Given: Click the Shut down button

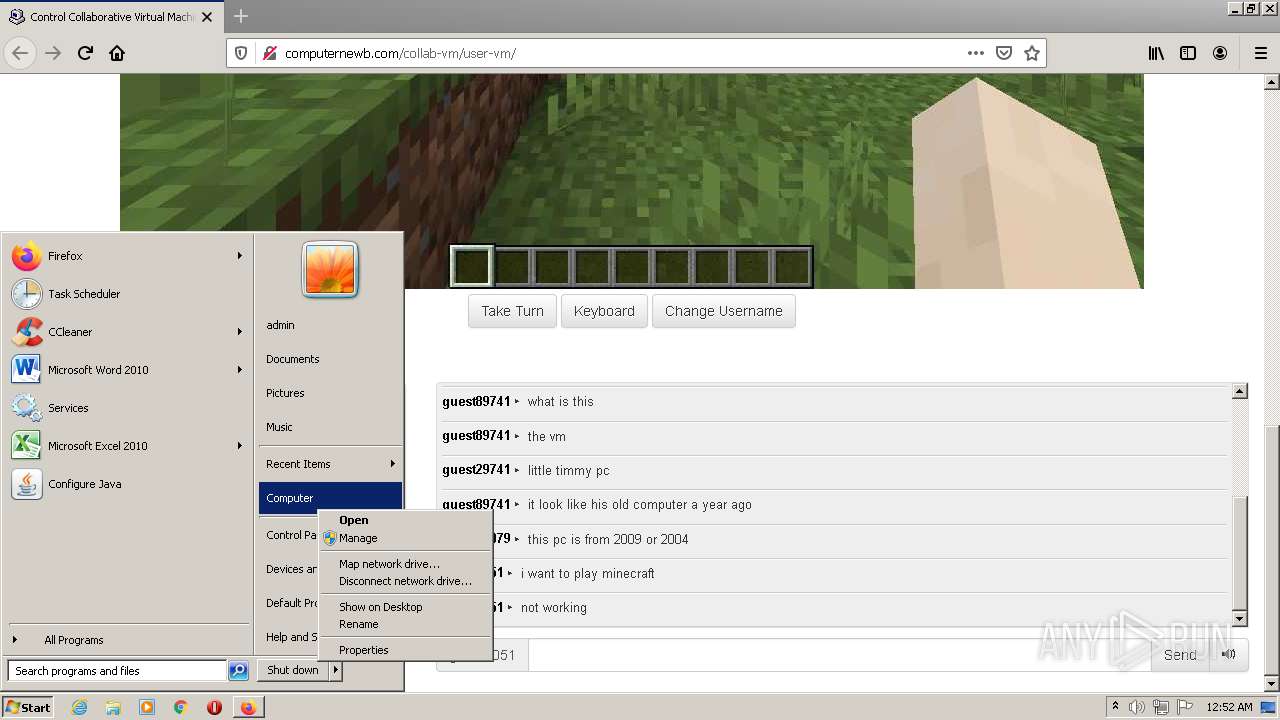Looking at the screenshot, I should [x=293, y=670].
